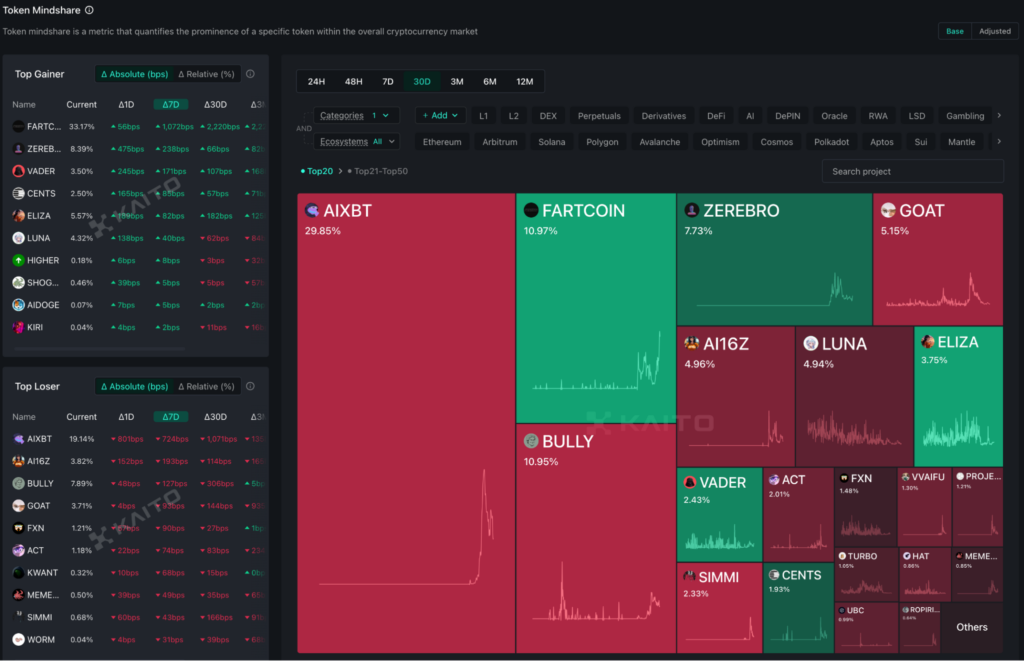Click the AIXBT token icon in treemap
1024x661 pixels.
[x=312, y=210]
